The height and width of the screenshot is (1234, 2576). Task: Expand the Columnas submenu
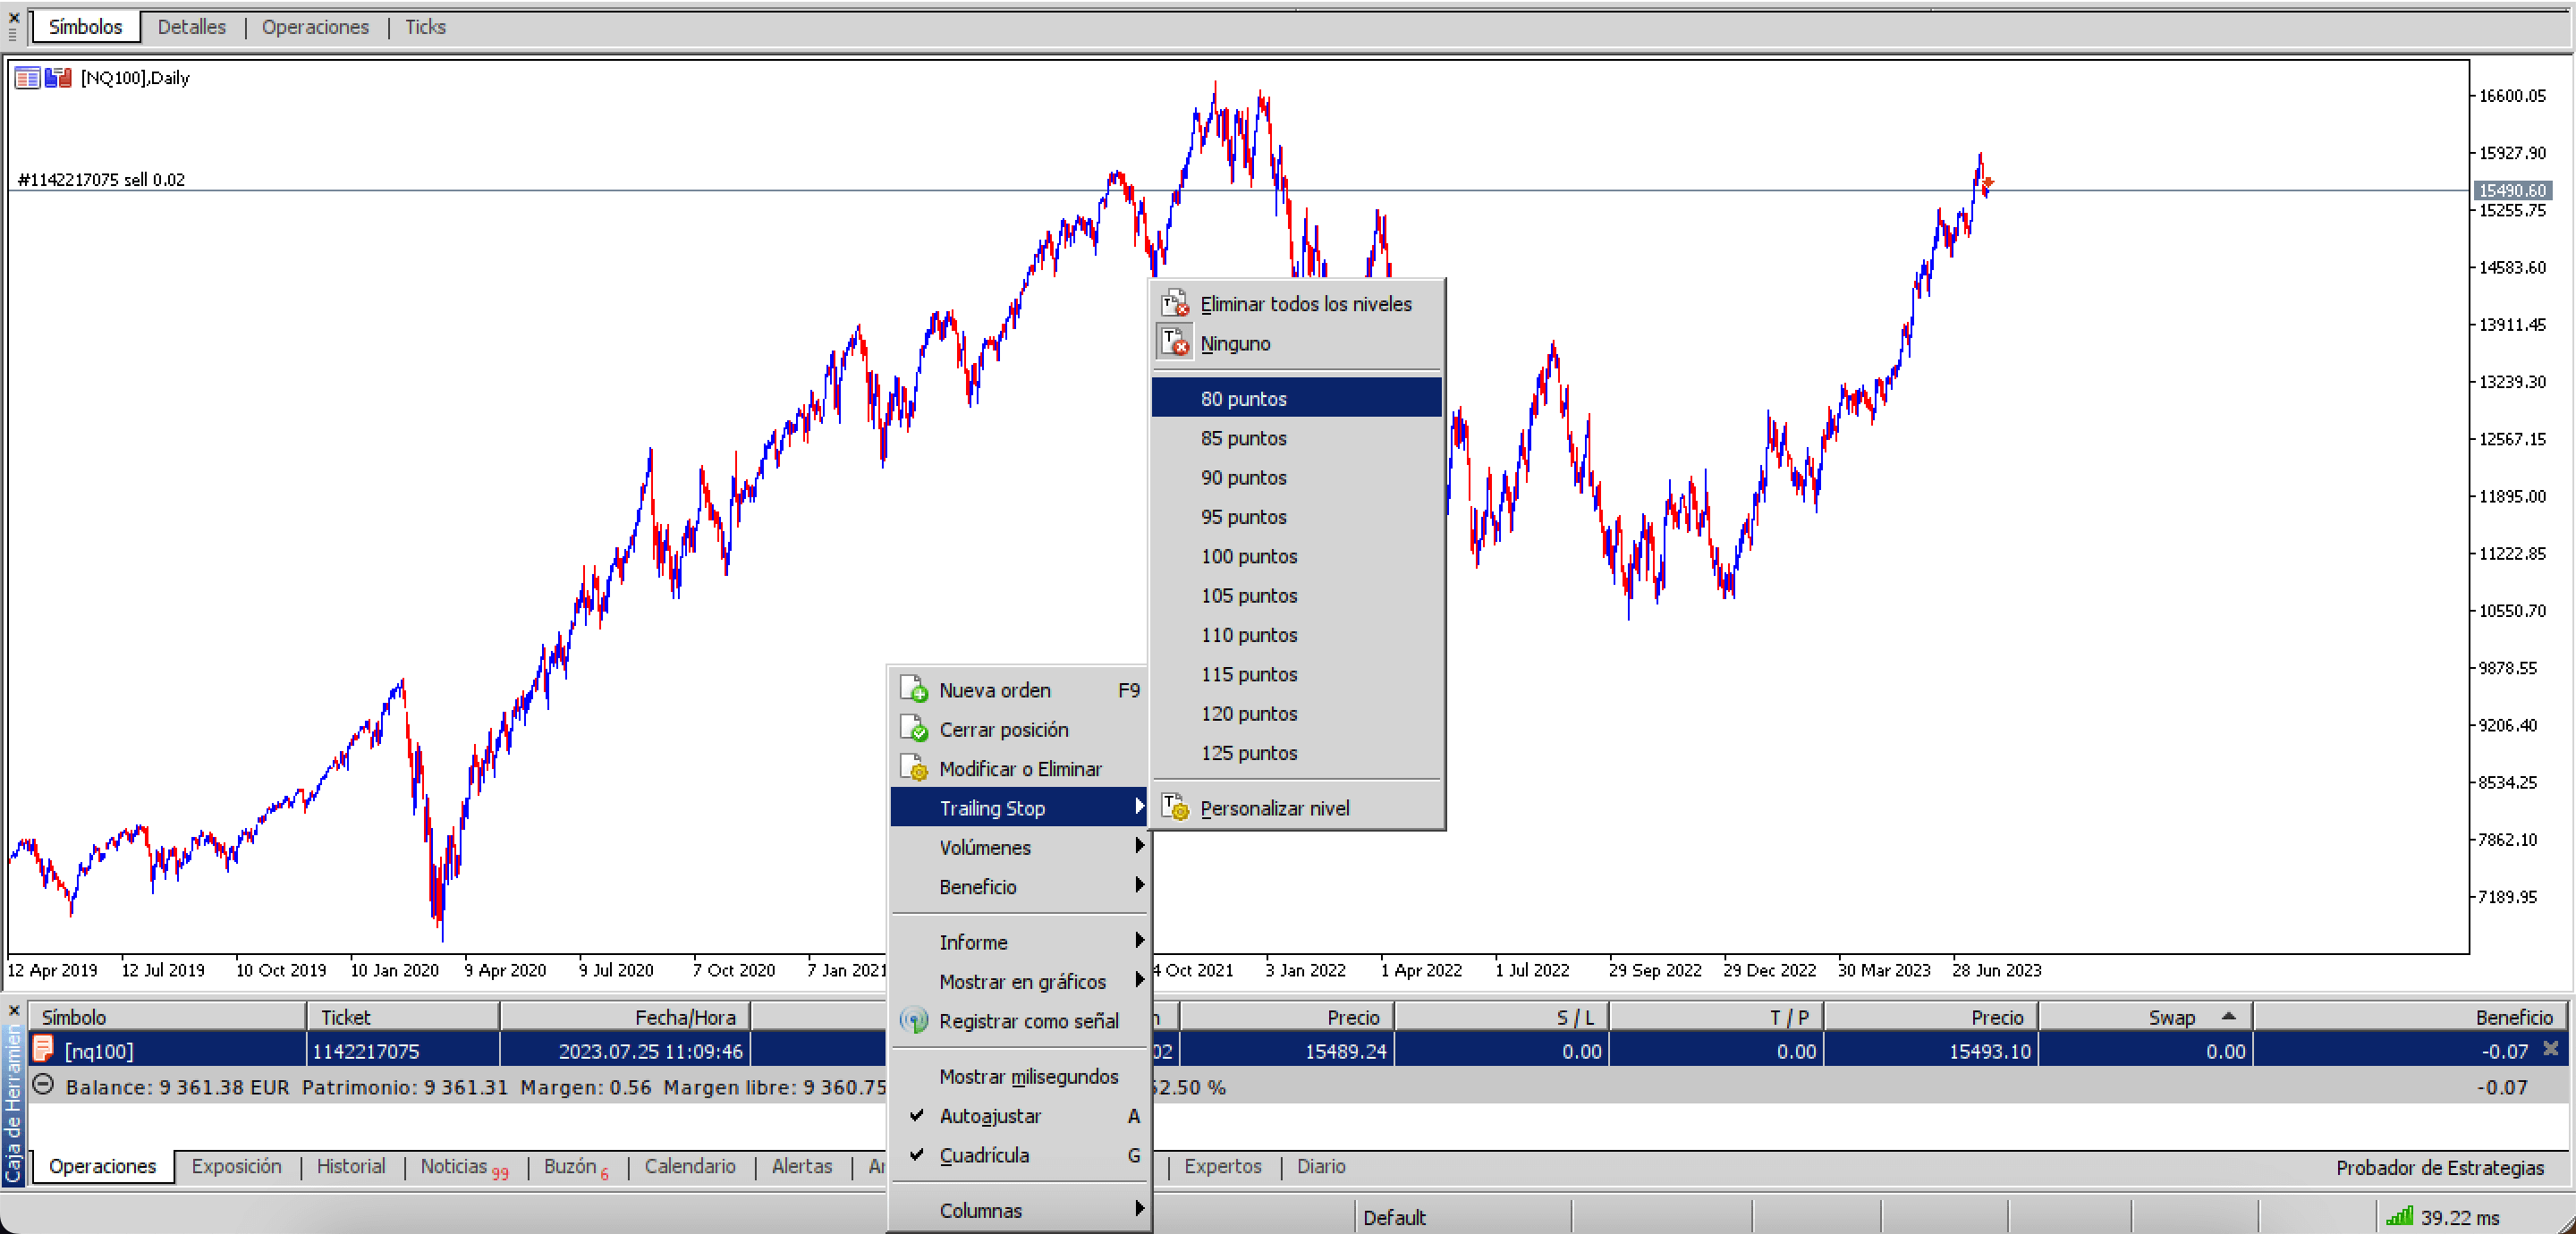tap(1020, 1210)
